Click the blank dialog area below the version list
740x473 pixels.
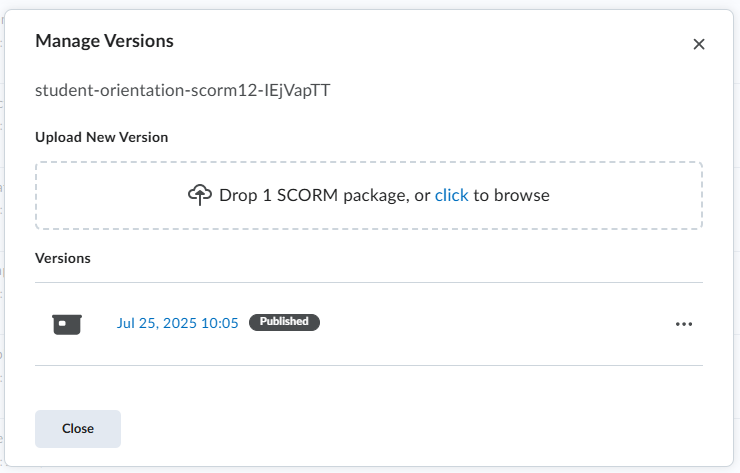click(369, 387)
